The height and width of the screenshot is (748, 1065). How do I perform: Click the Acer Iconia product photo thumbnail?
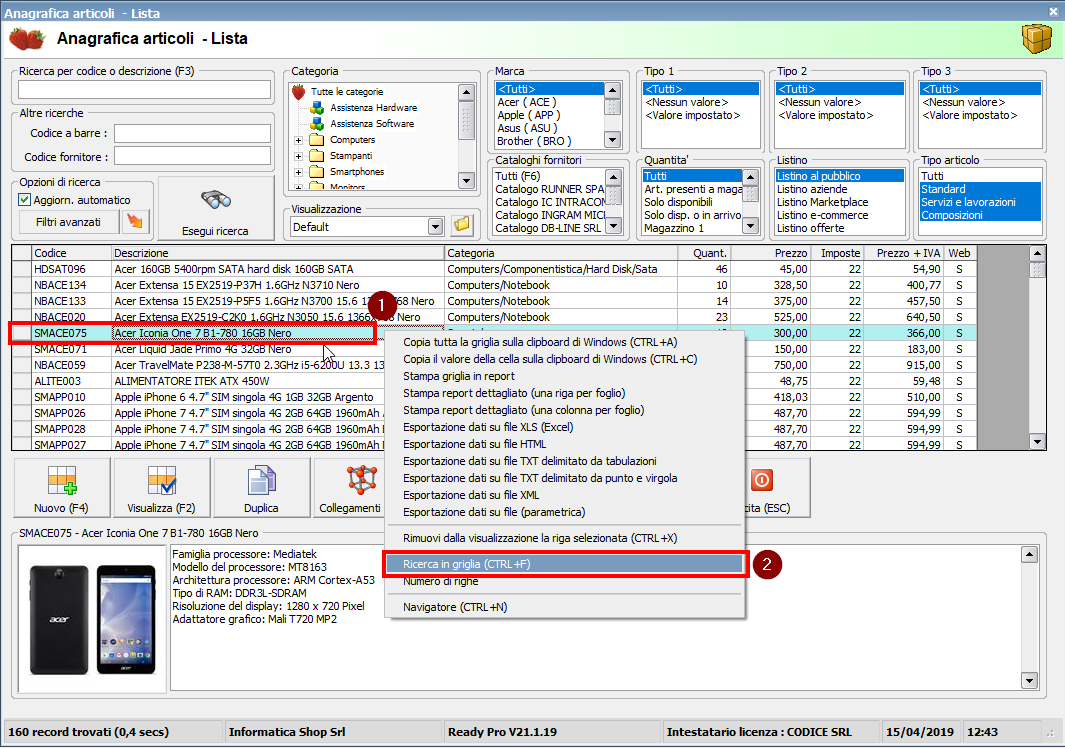click(92, 619)
